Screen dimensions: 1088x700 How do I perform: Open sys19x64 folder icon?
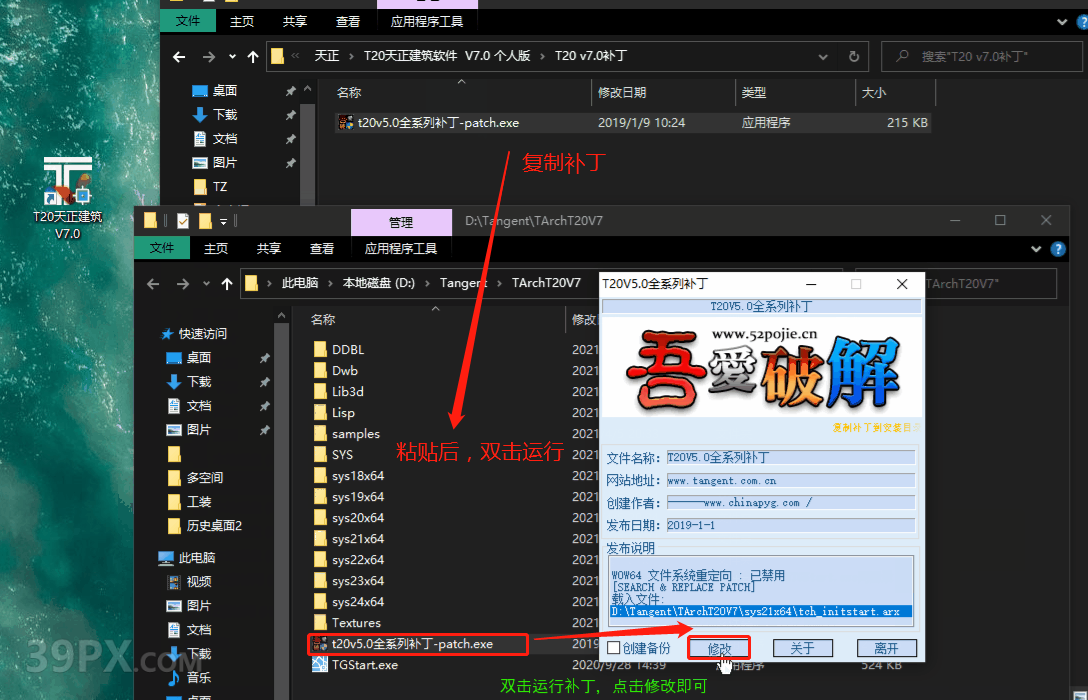[x=321, y=497]
